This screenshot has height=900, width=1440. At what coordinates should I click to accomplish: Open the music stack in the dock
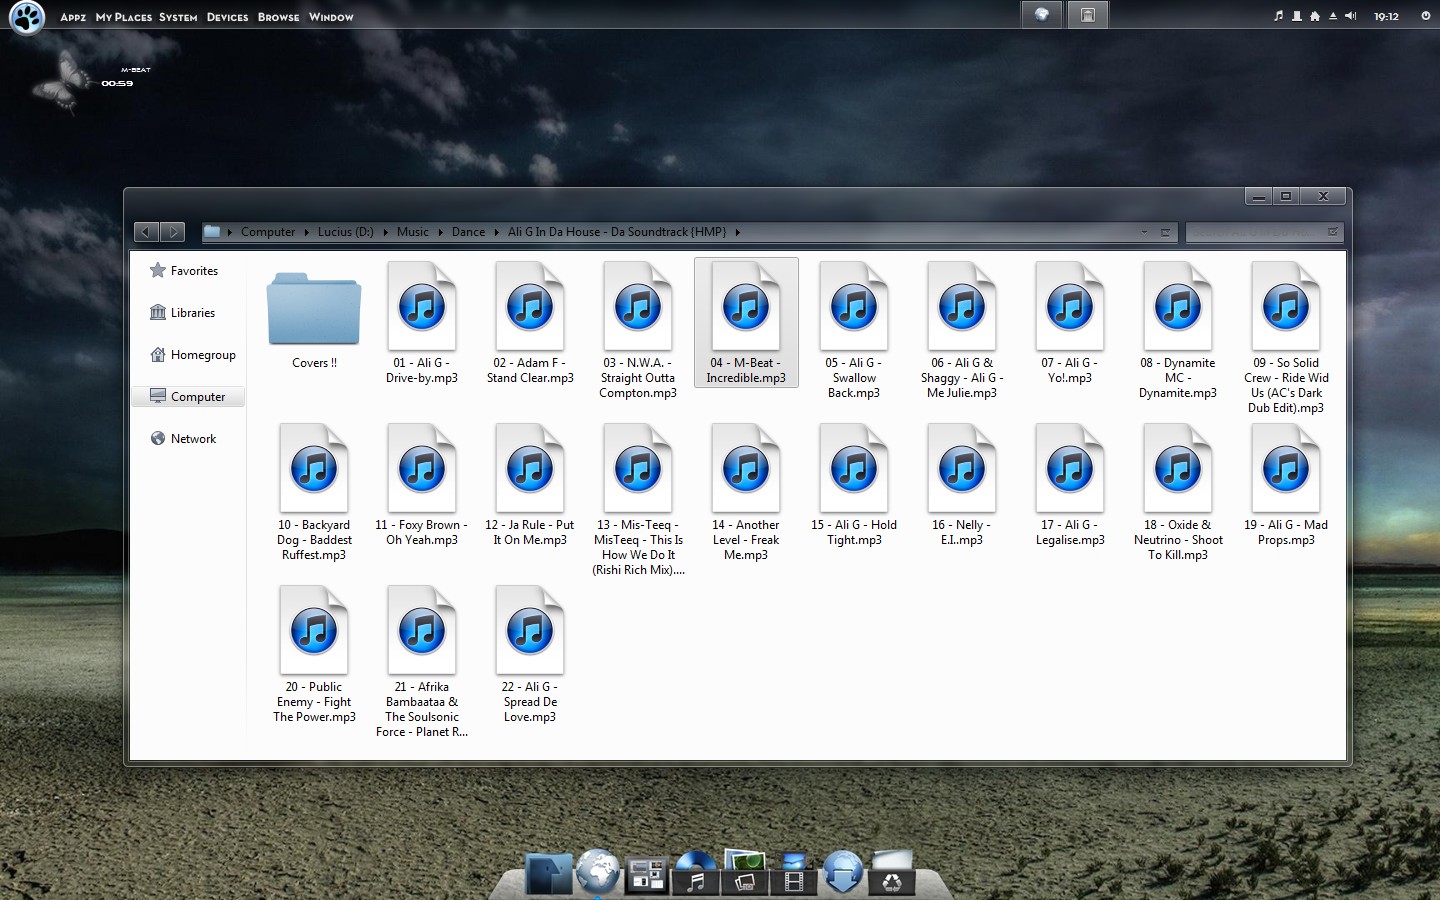[696, 872]
